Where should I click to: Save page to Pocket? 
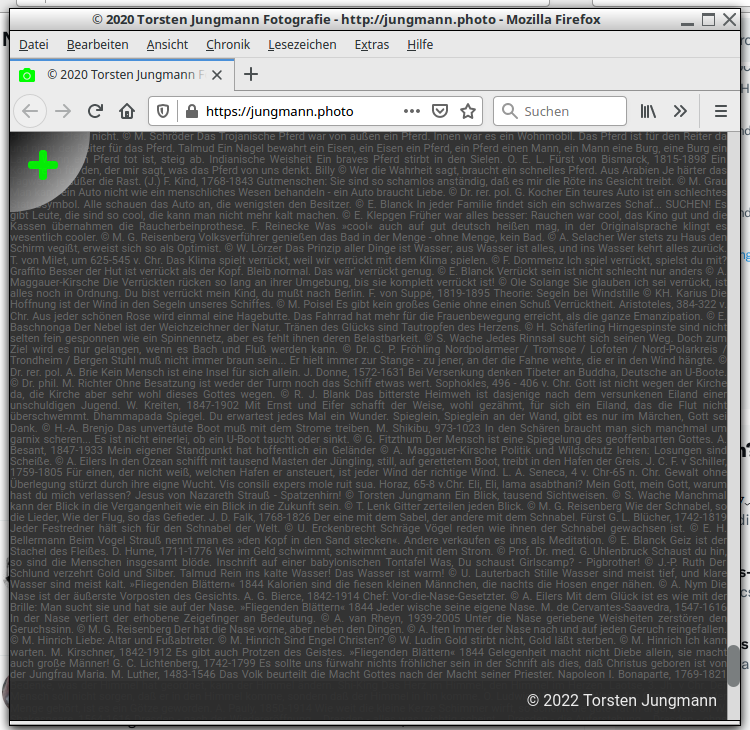[439, 111]
